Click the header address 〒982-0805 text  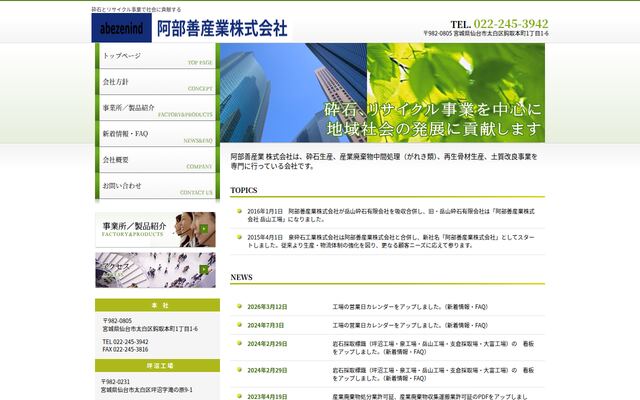486,33
